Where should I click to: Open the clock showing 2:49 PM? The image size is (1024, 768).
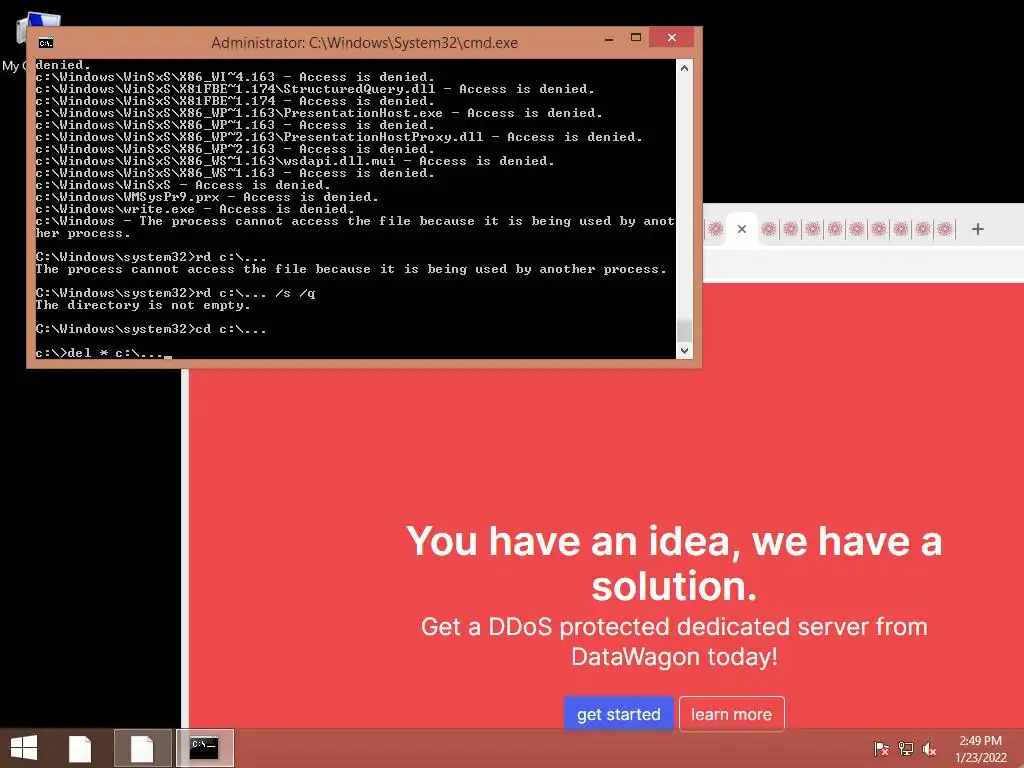click(x=980, y=741)
